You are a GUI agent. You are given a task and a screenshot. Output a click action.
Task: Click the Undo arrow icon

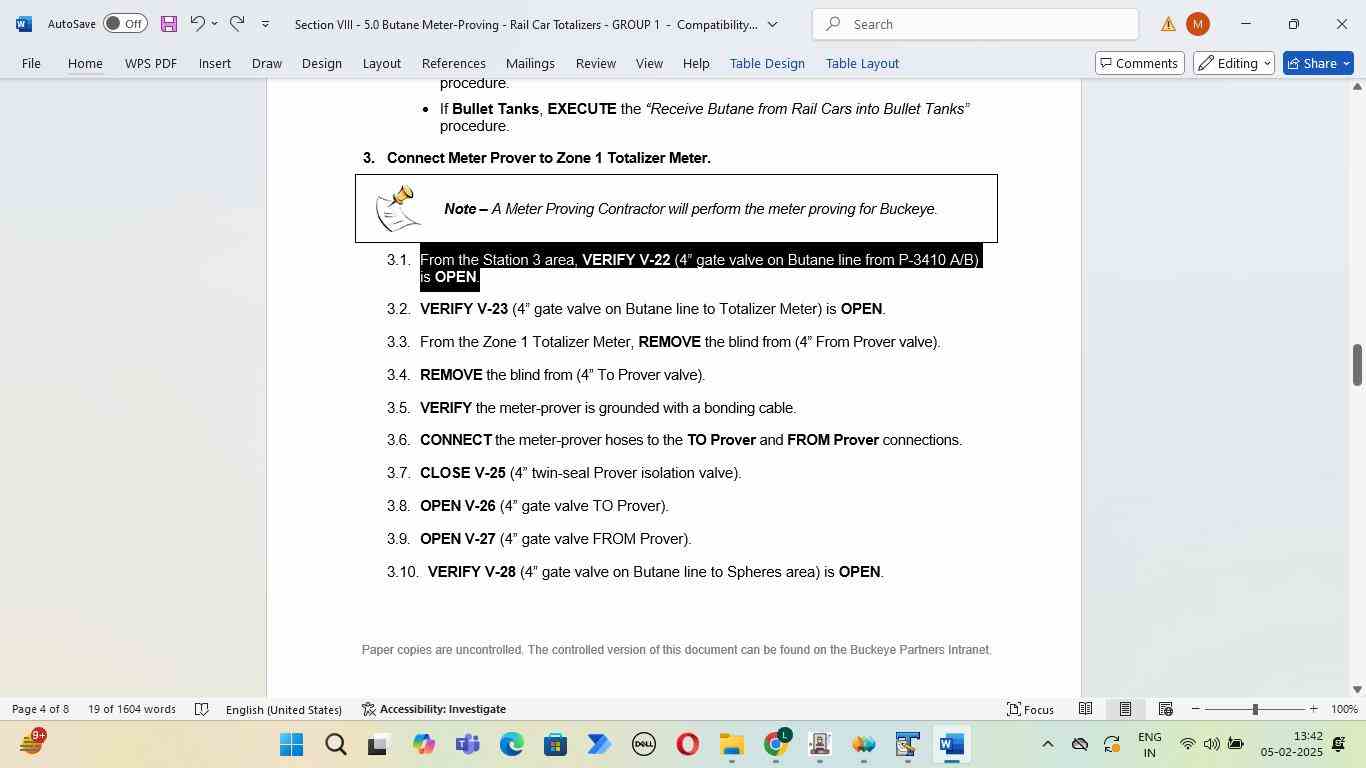pyautogui.click(x=197, y=24)
